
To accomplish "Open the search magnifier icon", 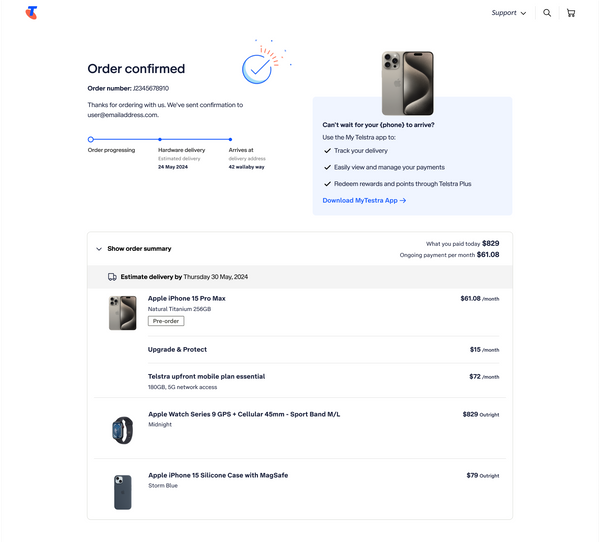I will click(x=547, y=13).
